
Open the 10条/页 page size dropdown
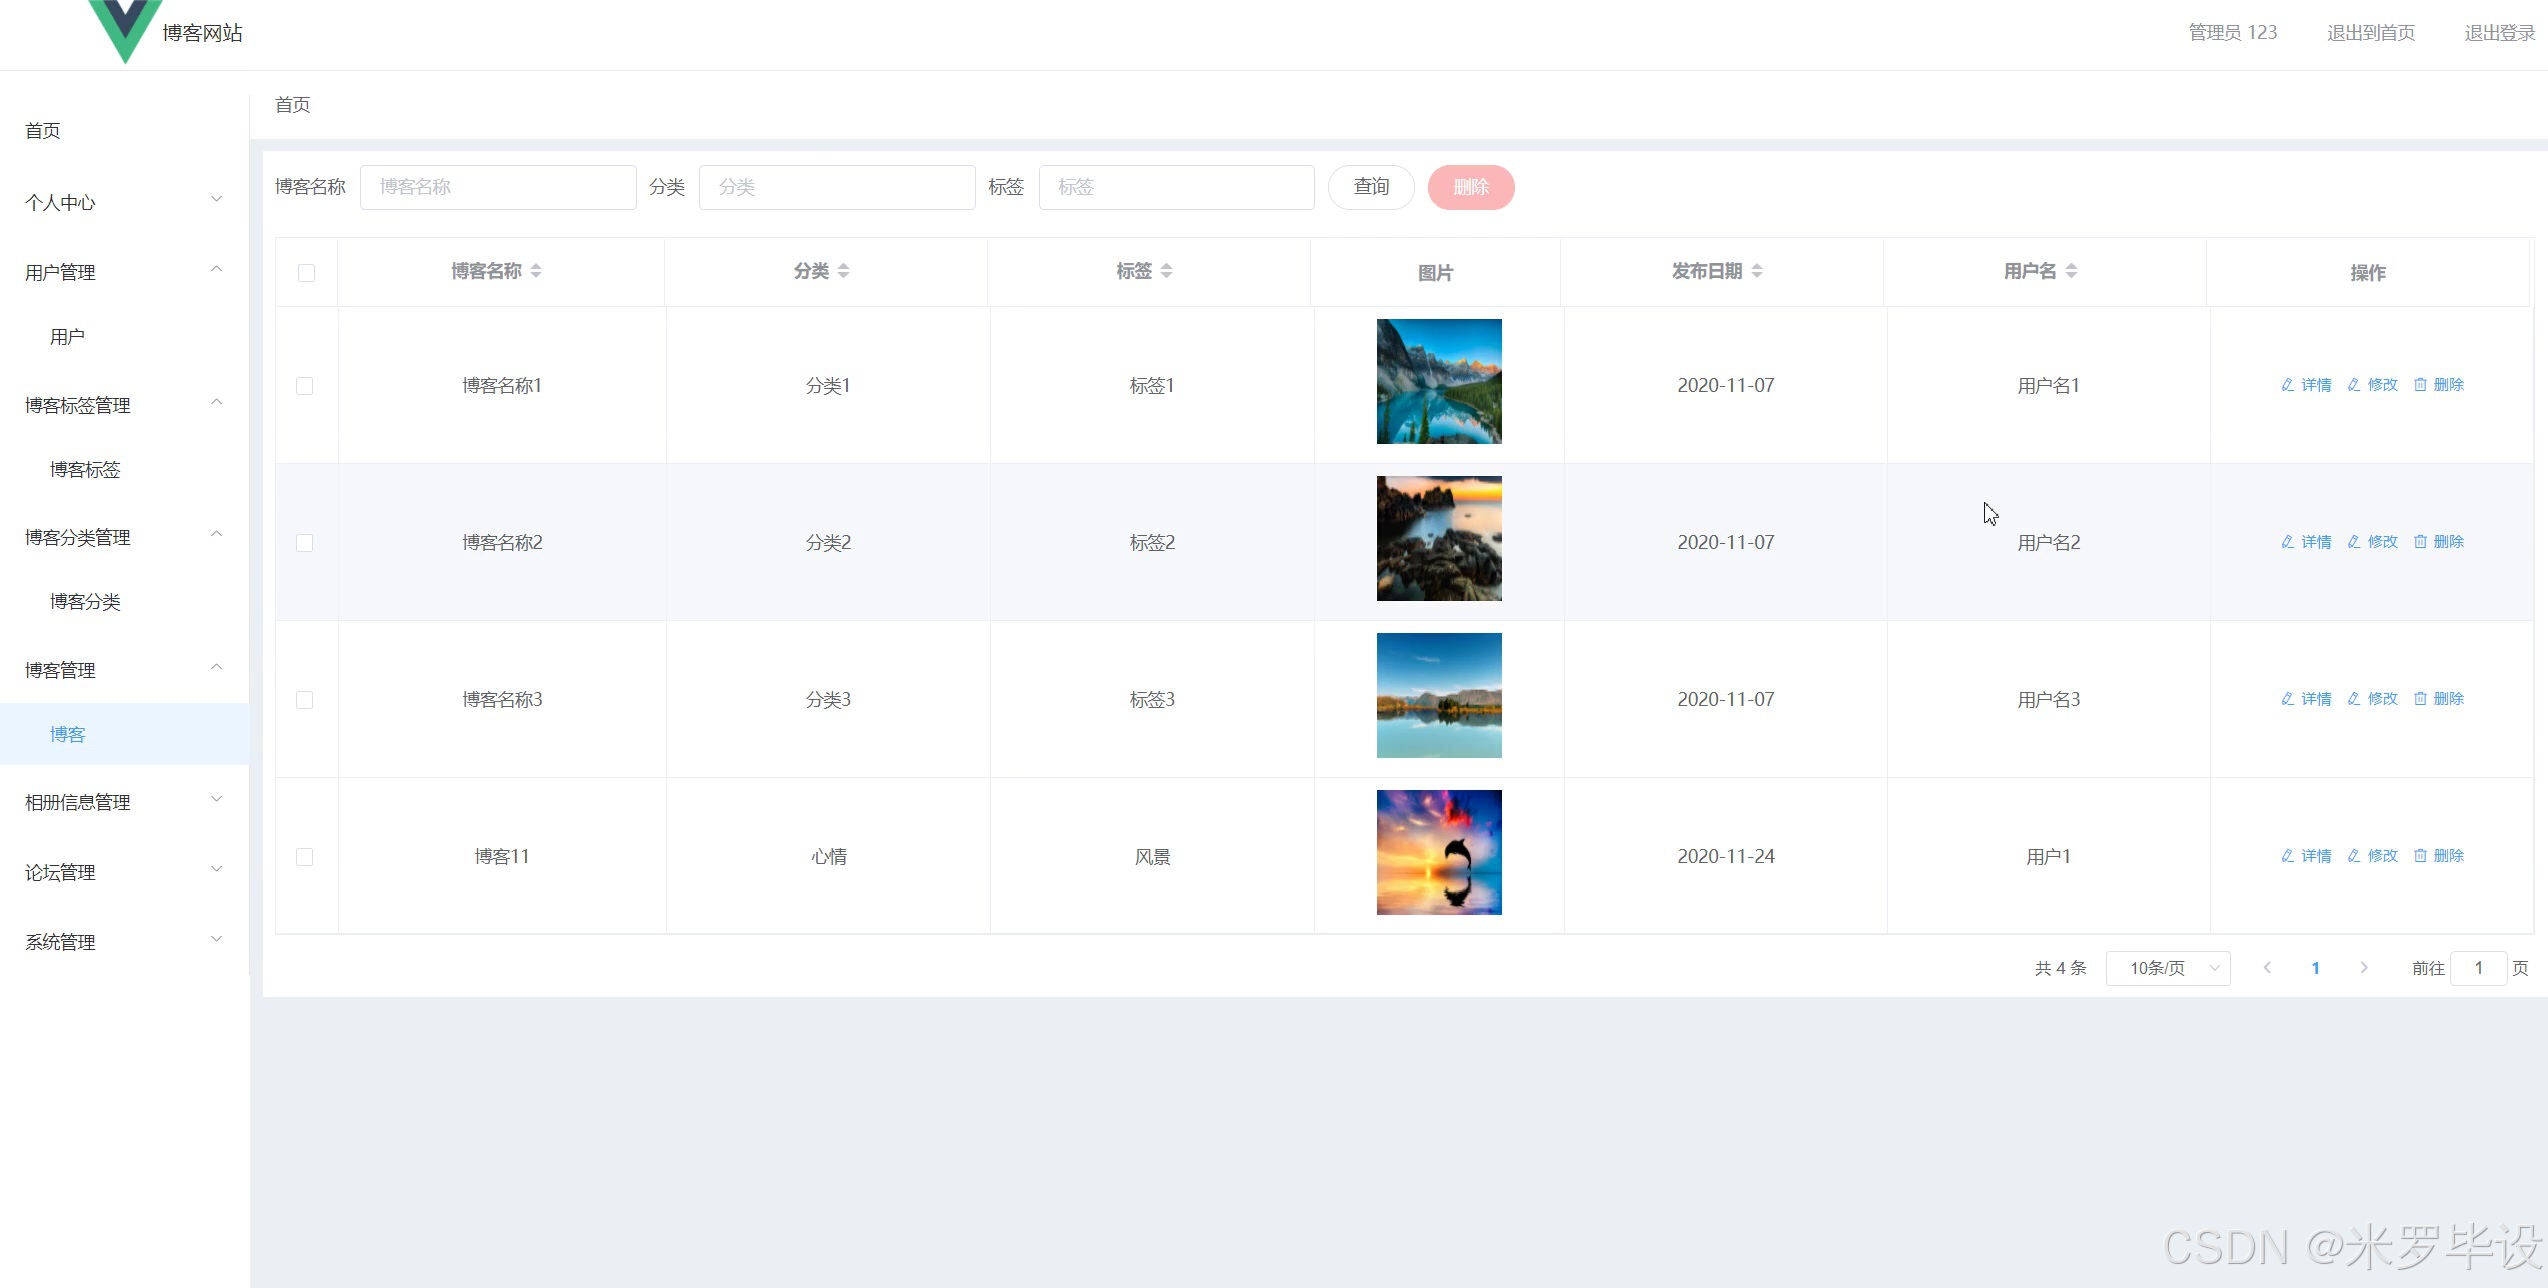pos(2167,968)
